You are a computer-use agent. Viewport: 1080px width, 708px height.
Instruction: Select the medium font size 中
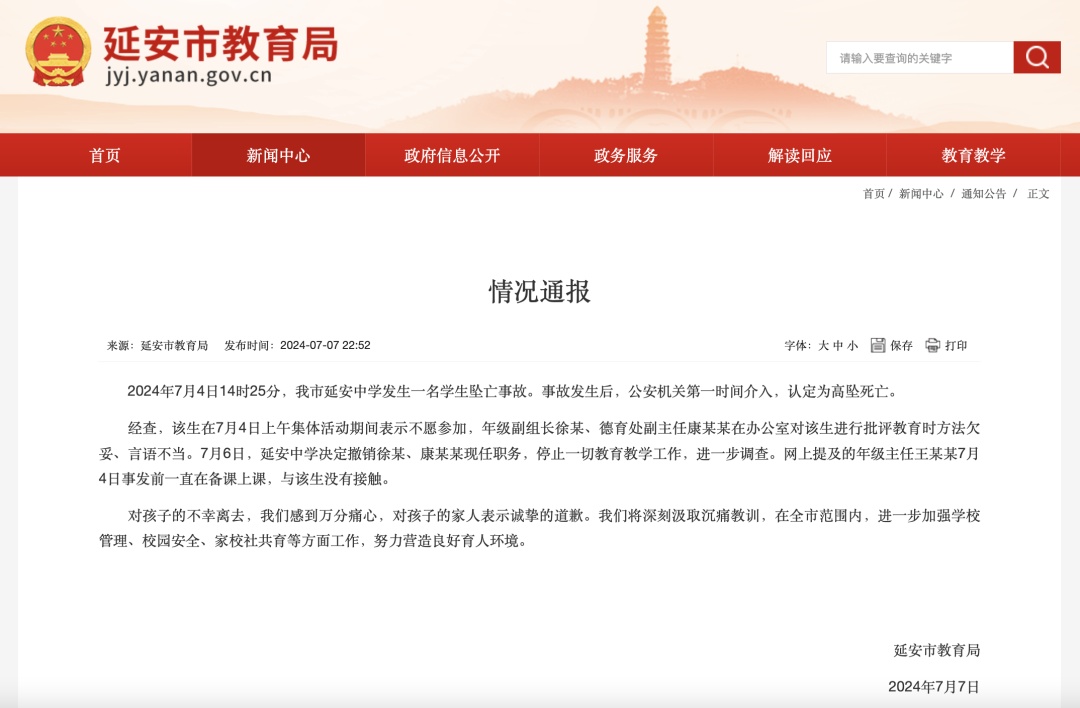[836, 347]
